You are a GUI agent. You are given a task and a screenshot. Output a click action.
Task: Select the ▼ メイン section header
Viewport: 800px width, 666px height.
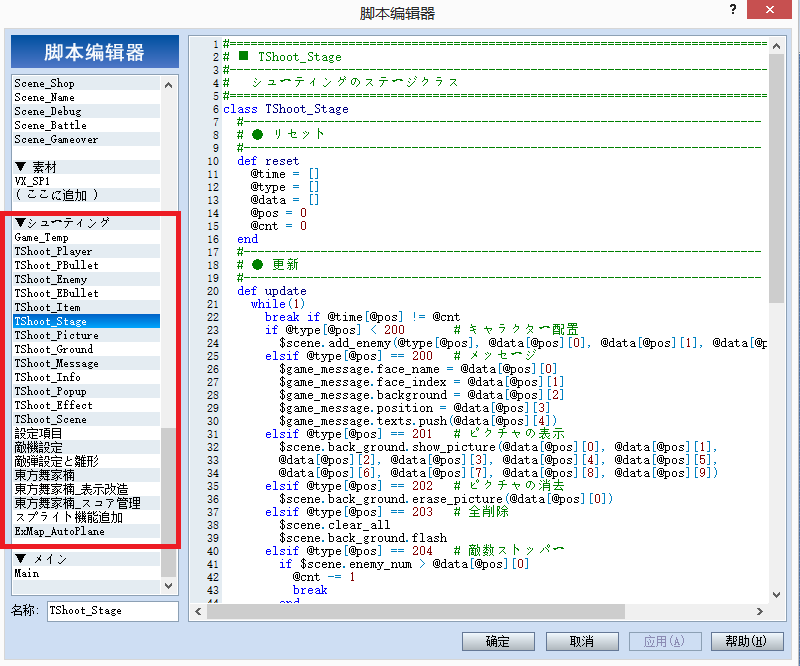86,559
